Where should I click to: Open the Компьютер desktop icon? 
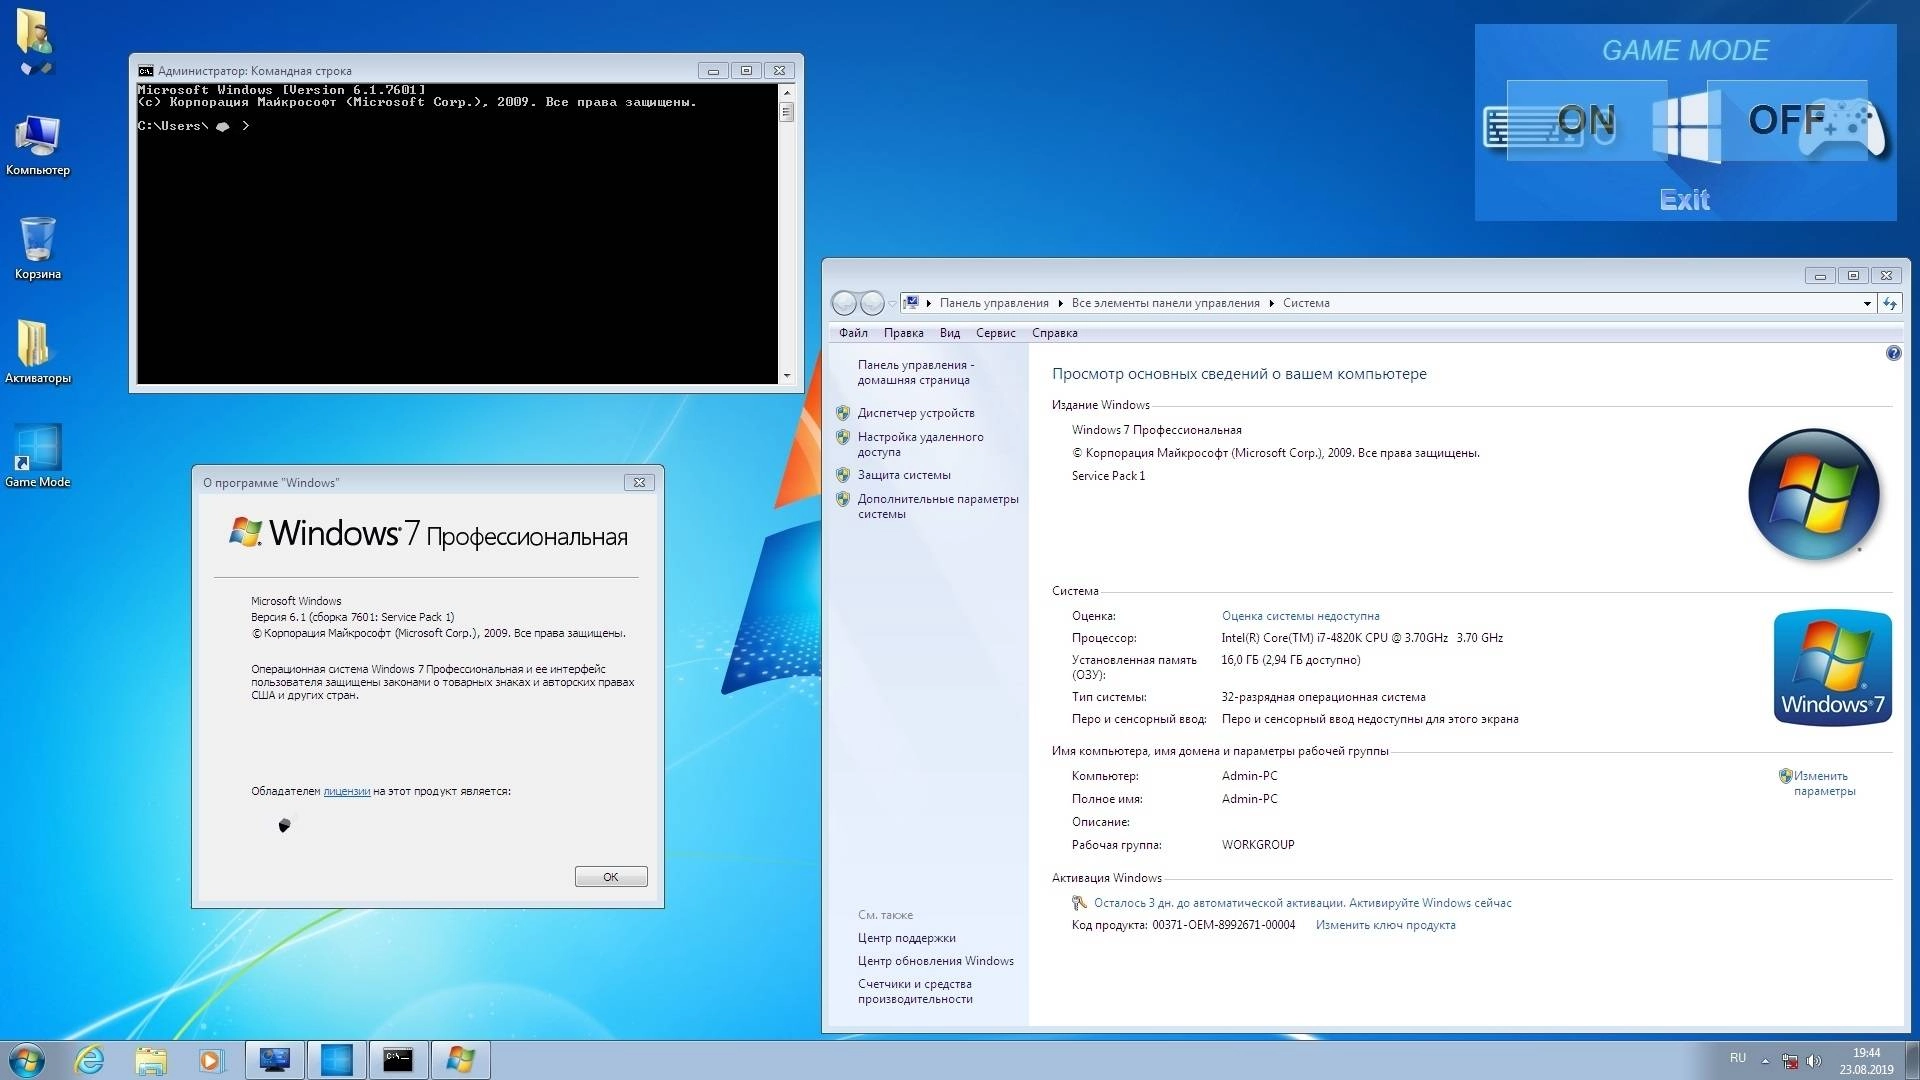tap(38, 144)
